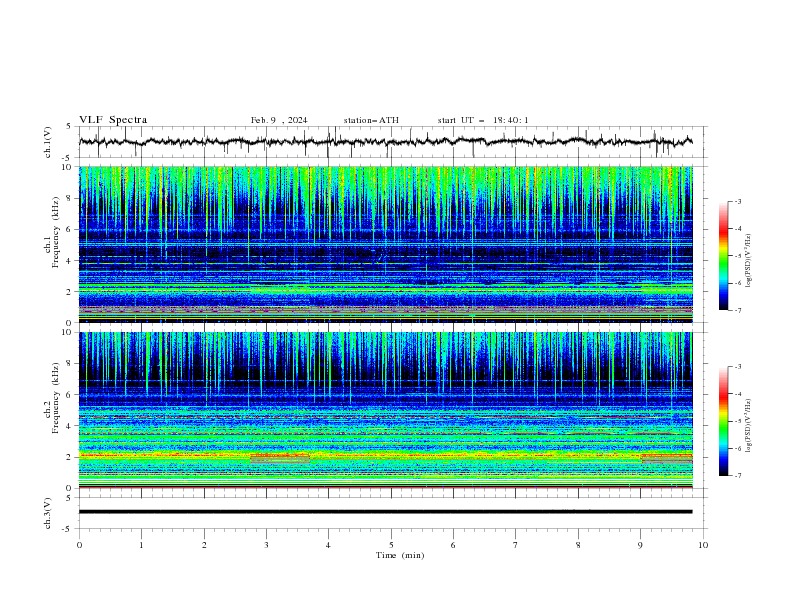Click the red patch after 9 min in ch.2
The image size is (792, 612).
pos(667,458)
